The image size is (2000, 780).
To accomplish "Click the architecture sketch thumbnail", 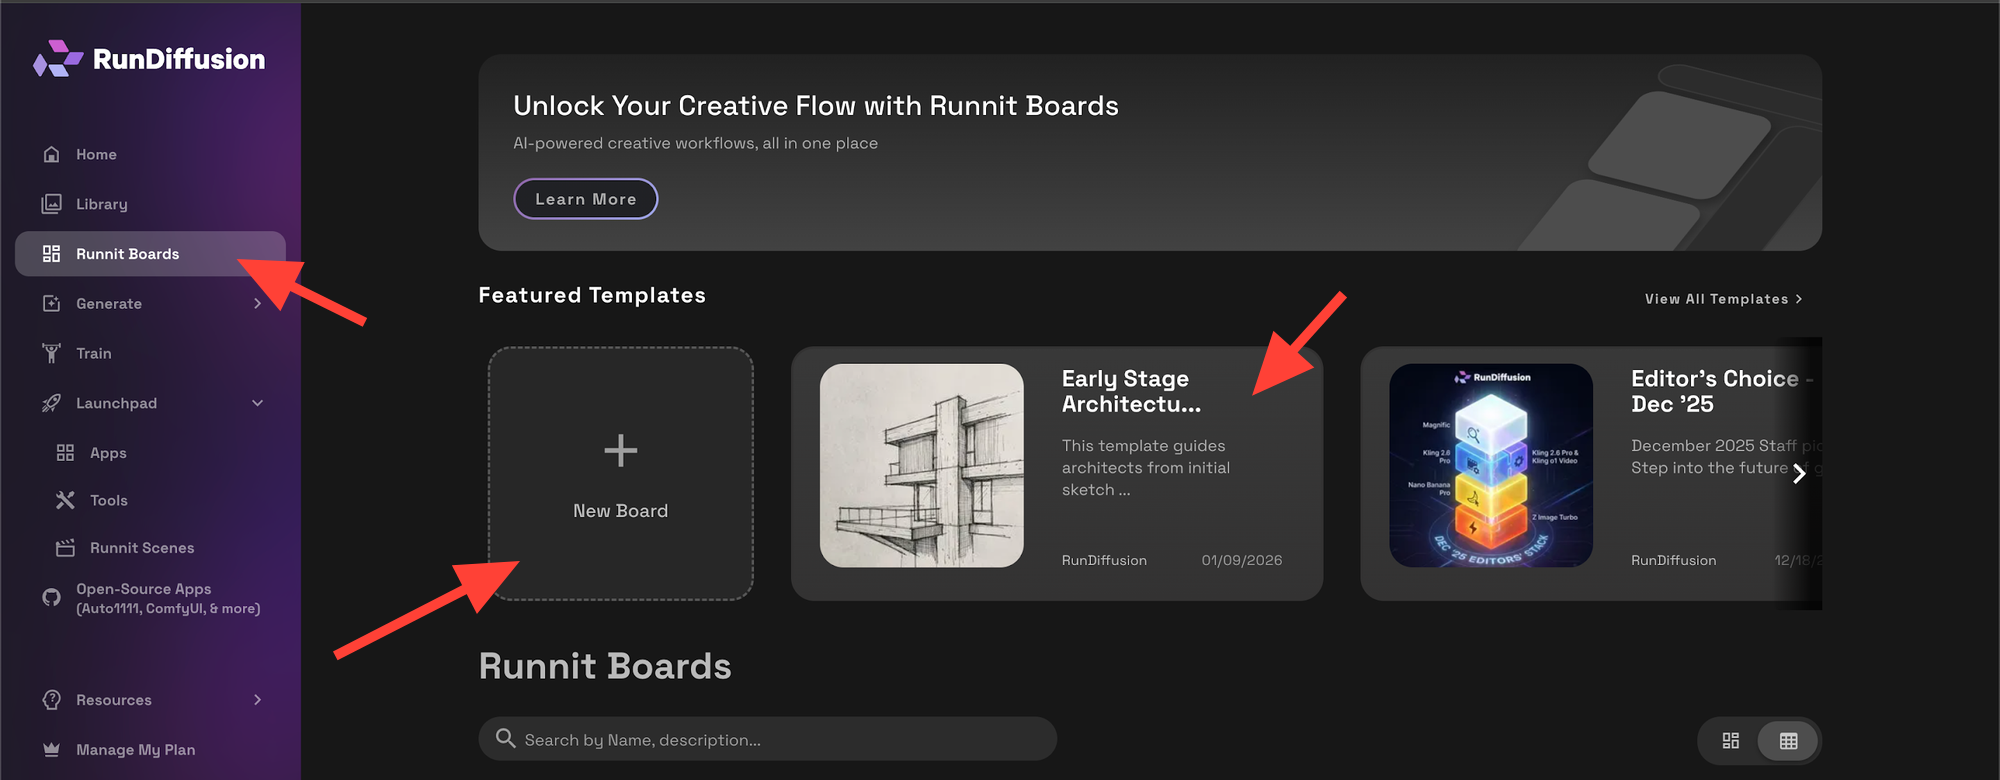I will coord(922,466).
